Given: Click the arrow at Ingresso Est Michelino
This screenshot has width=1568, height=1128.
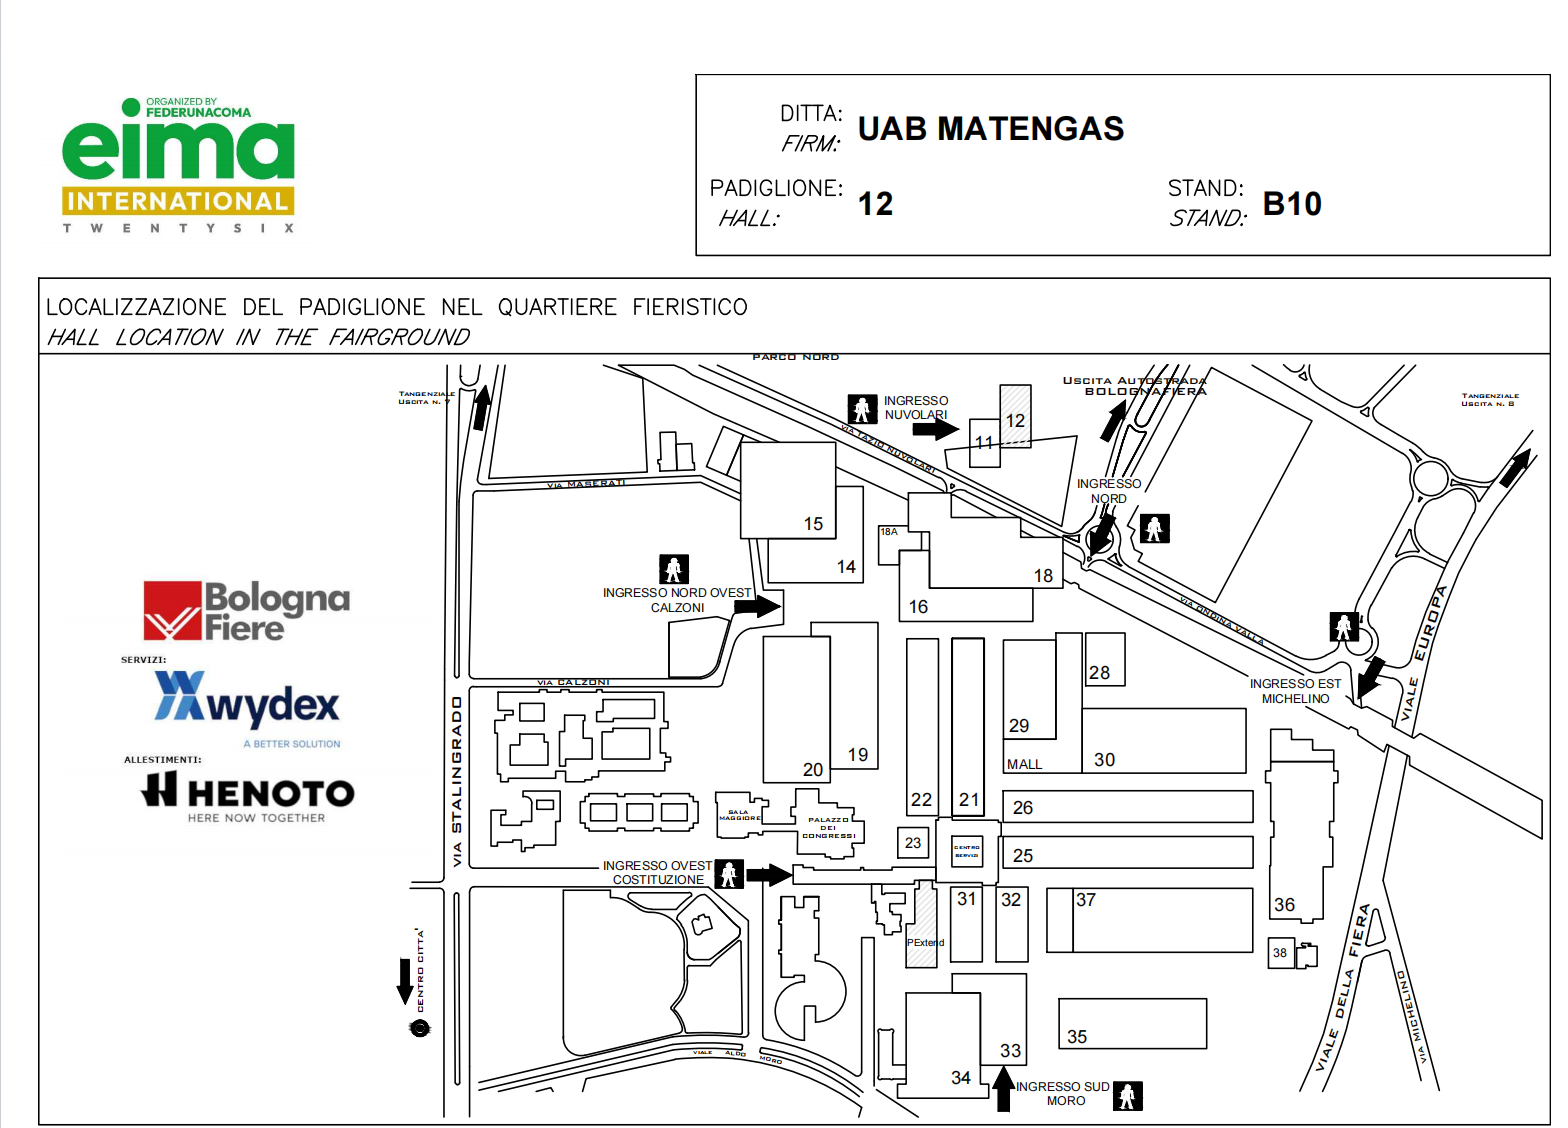Looking at the screenshot, I should click(1370, 677).
